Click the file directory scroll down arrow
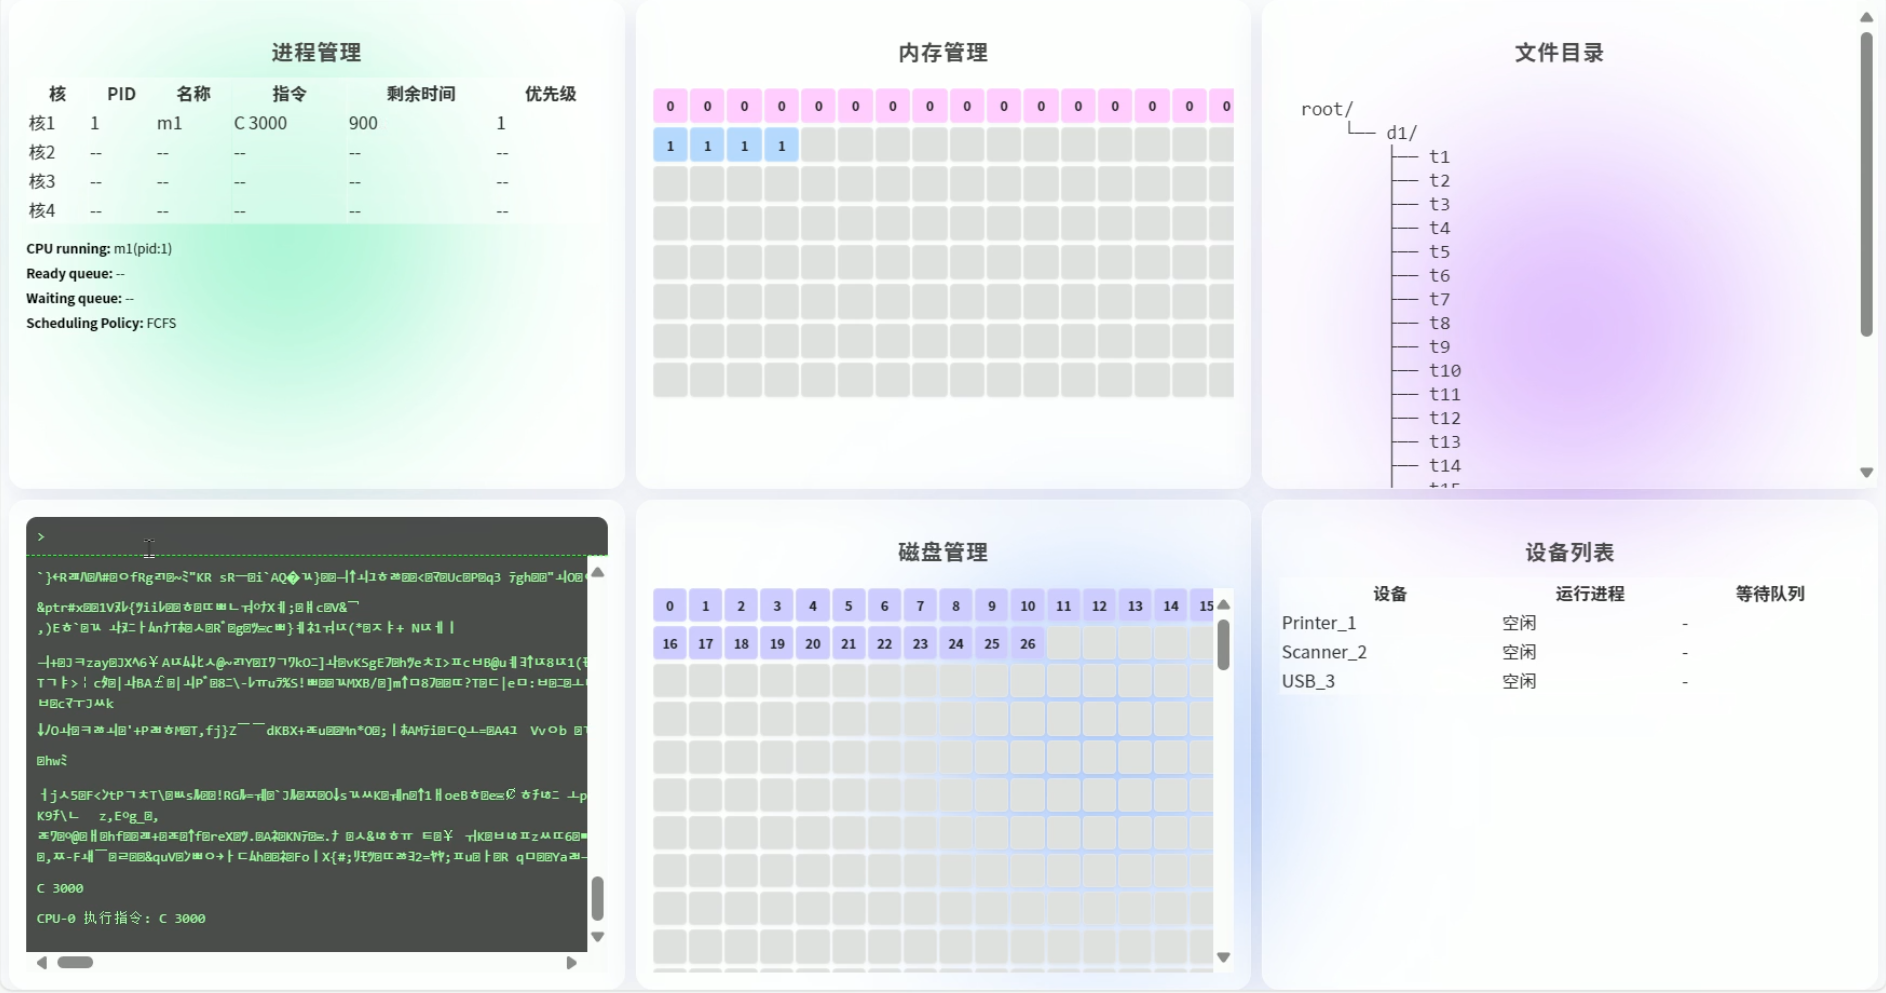Viewport: 1886px width, 993px height. tap(1866, 472)
